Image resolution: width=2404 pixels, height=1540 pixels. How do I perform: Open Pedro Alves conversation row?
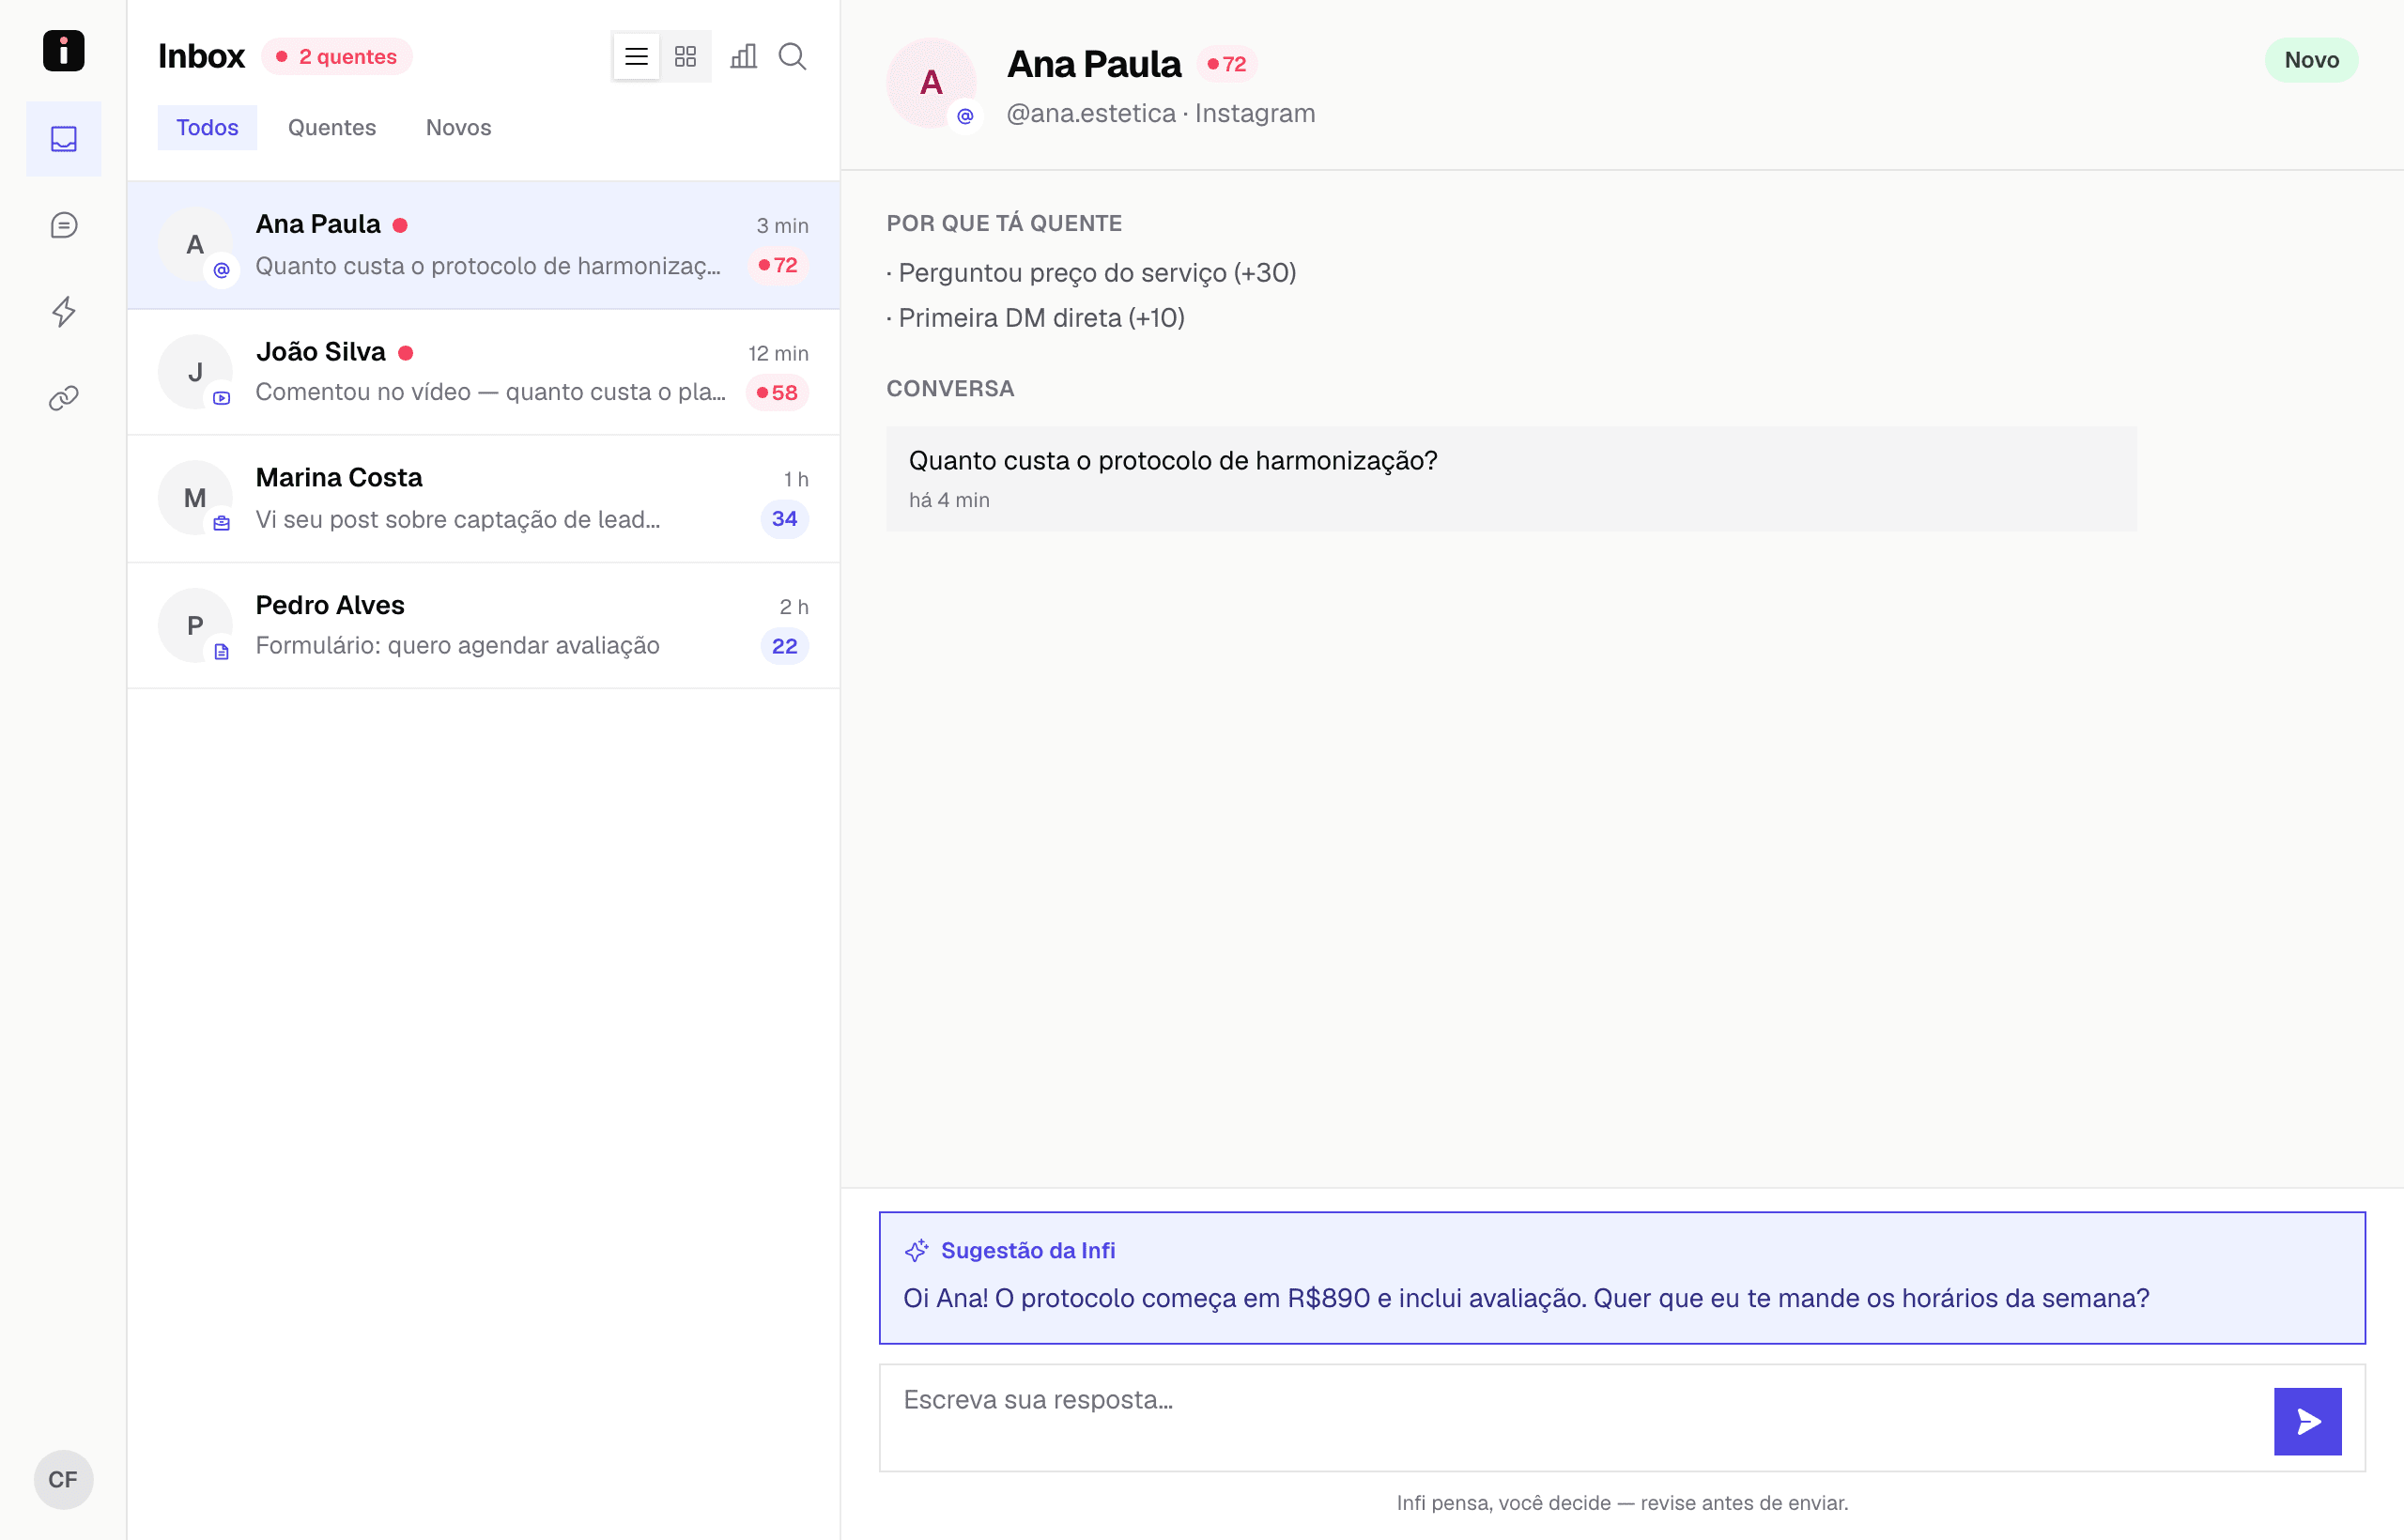click(483, 625)
